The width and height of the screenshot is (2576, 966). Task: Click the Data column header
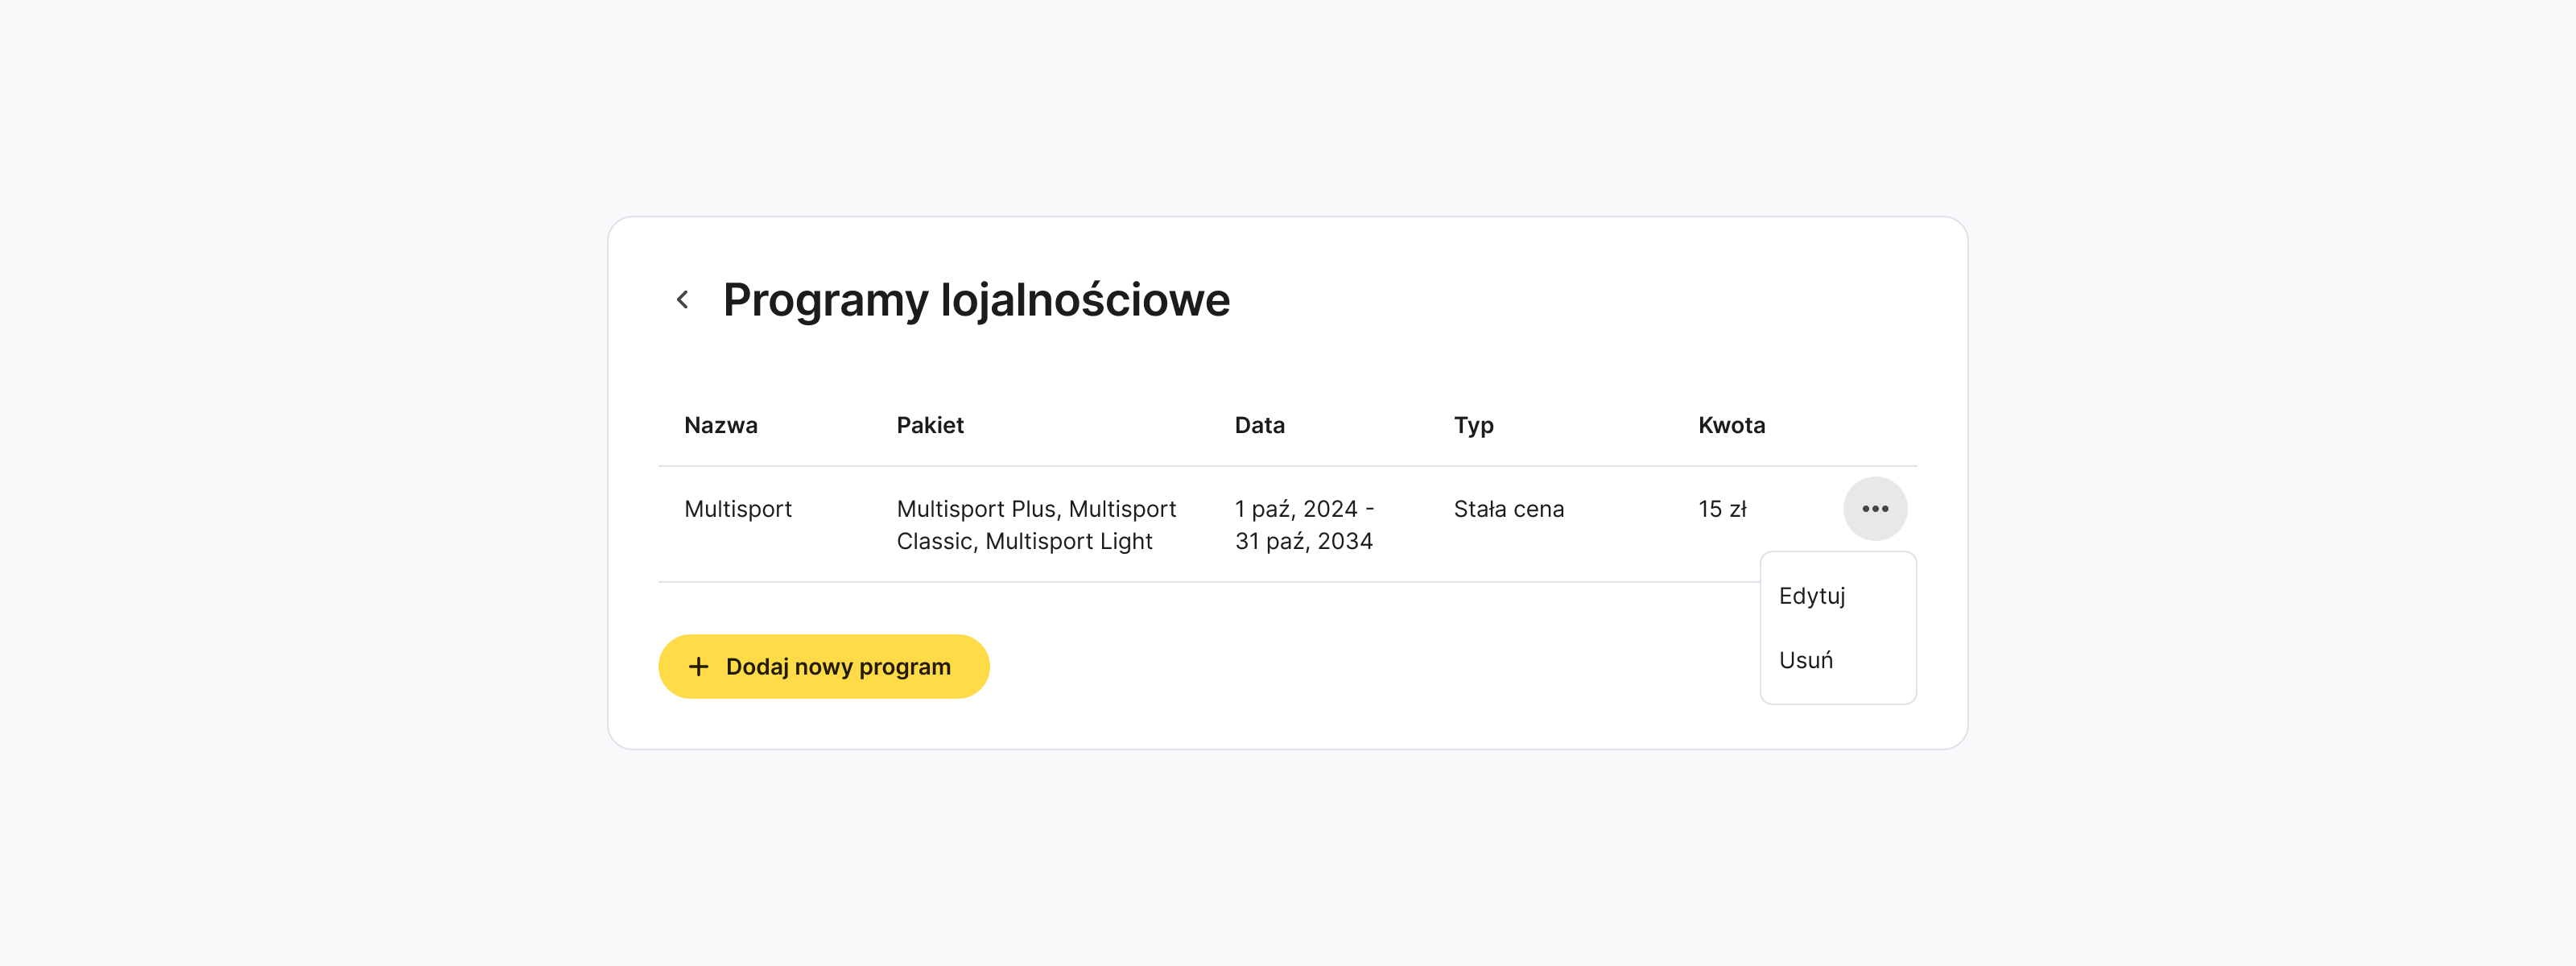[1259, 425]
